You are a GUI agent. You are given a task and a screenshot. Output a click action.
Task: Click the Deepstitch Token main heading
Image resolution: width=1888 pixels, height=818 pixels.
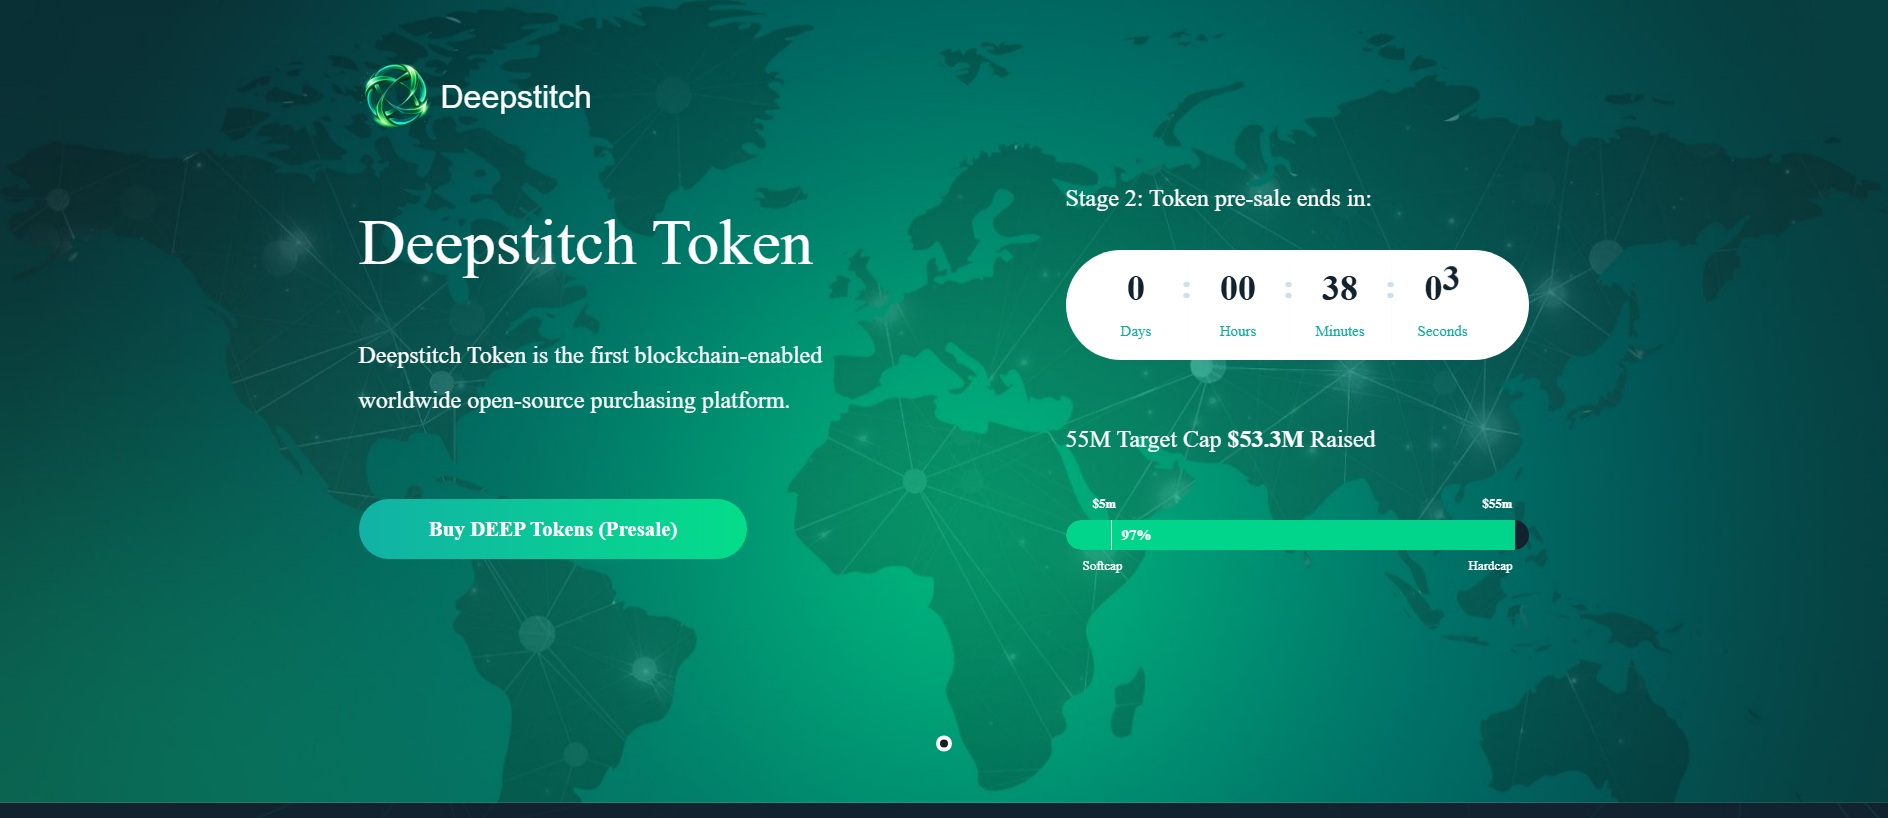[x=585, y=244]
